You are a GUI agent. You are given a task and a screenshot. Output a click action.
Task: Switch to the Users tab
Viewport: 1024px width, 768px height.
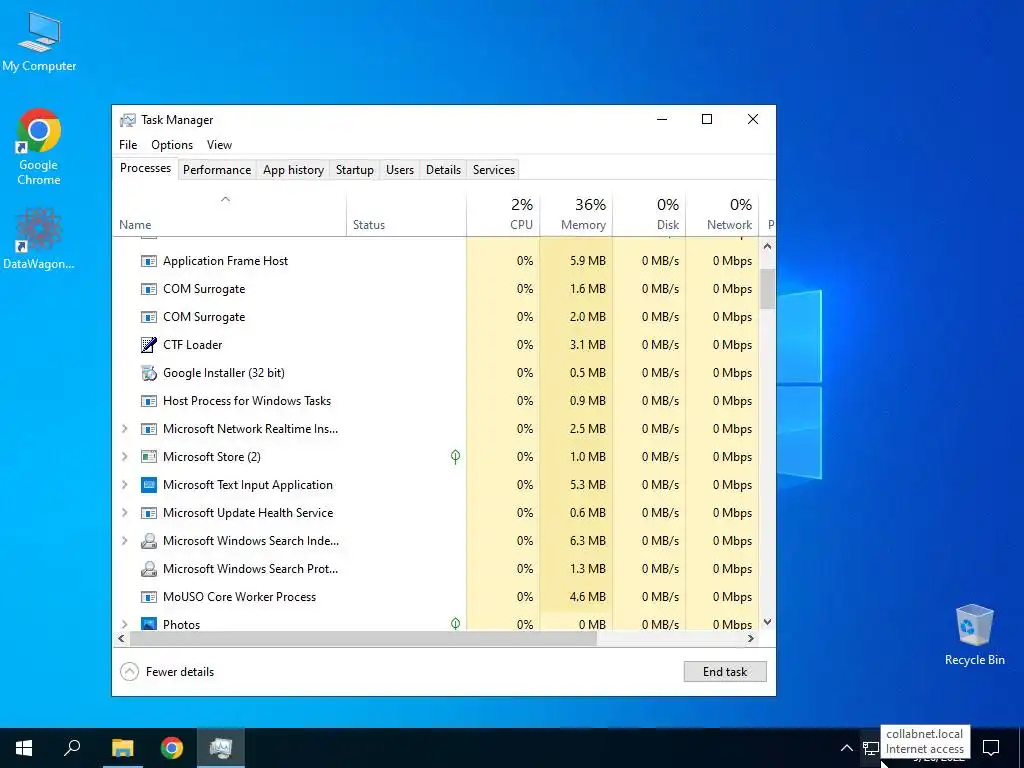pyautogui.click(x=400, y=170)
